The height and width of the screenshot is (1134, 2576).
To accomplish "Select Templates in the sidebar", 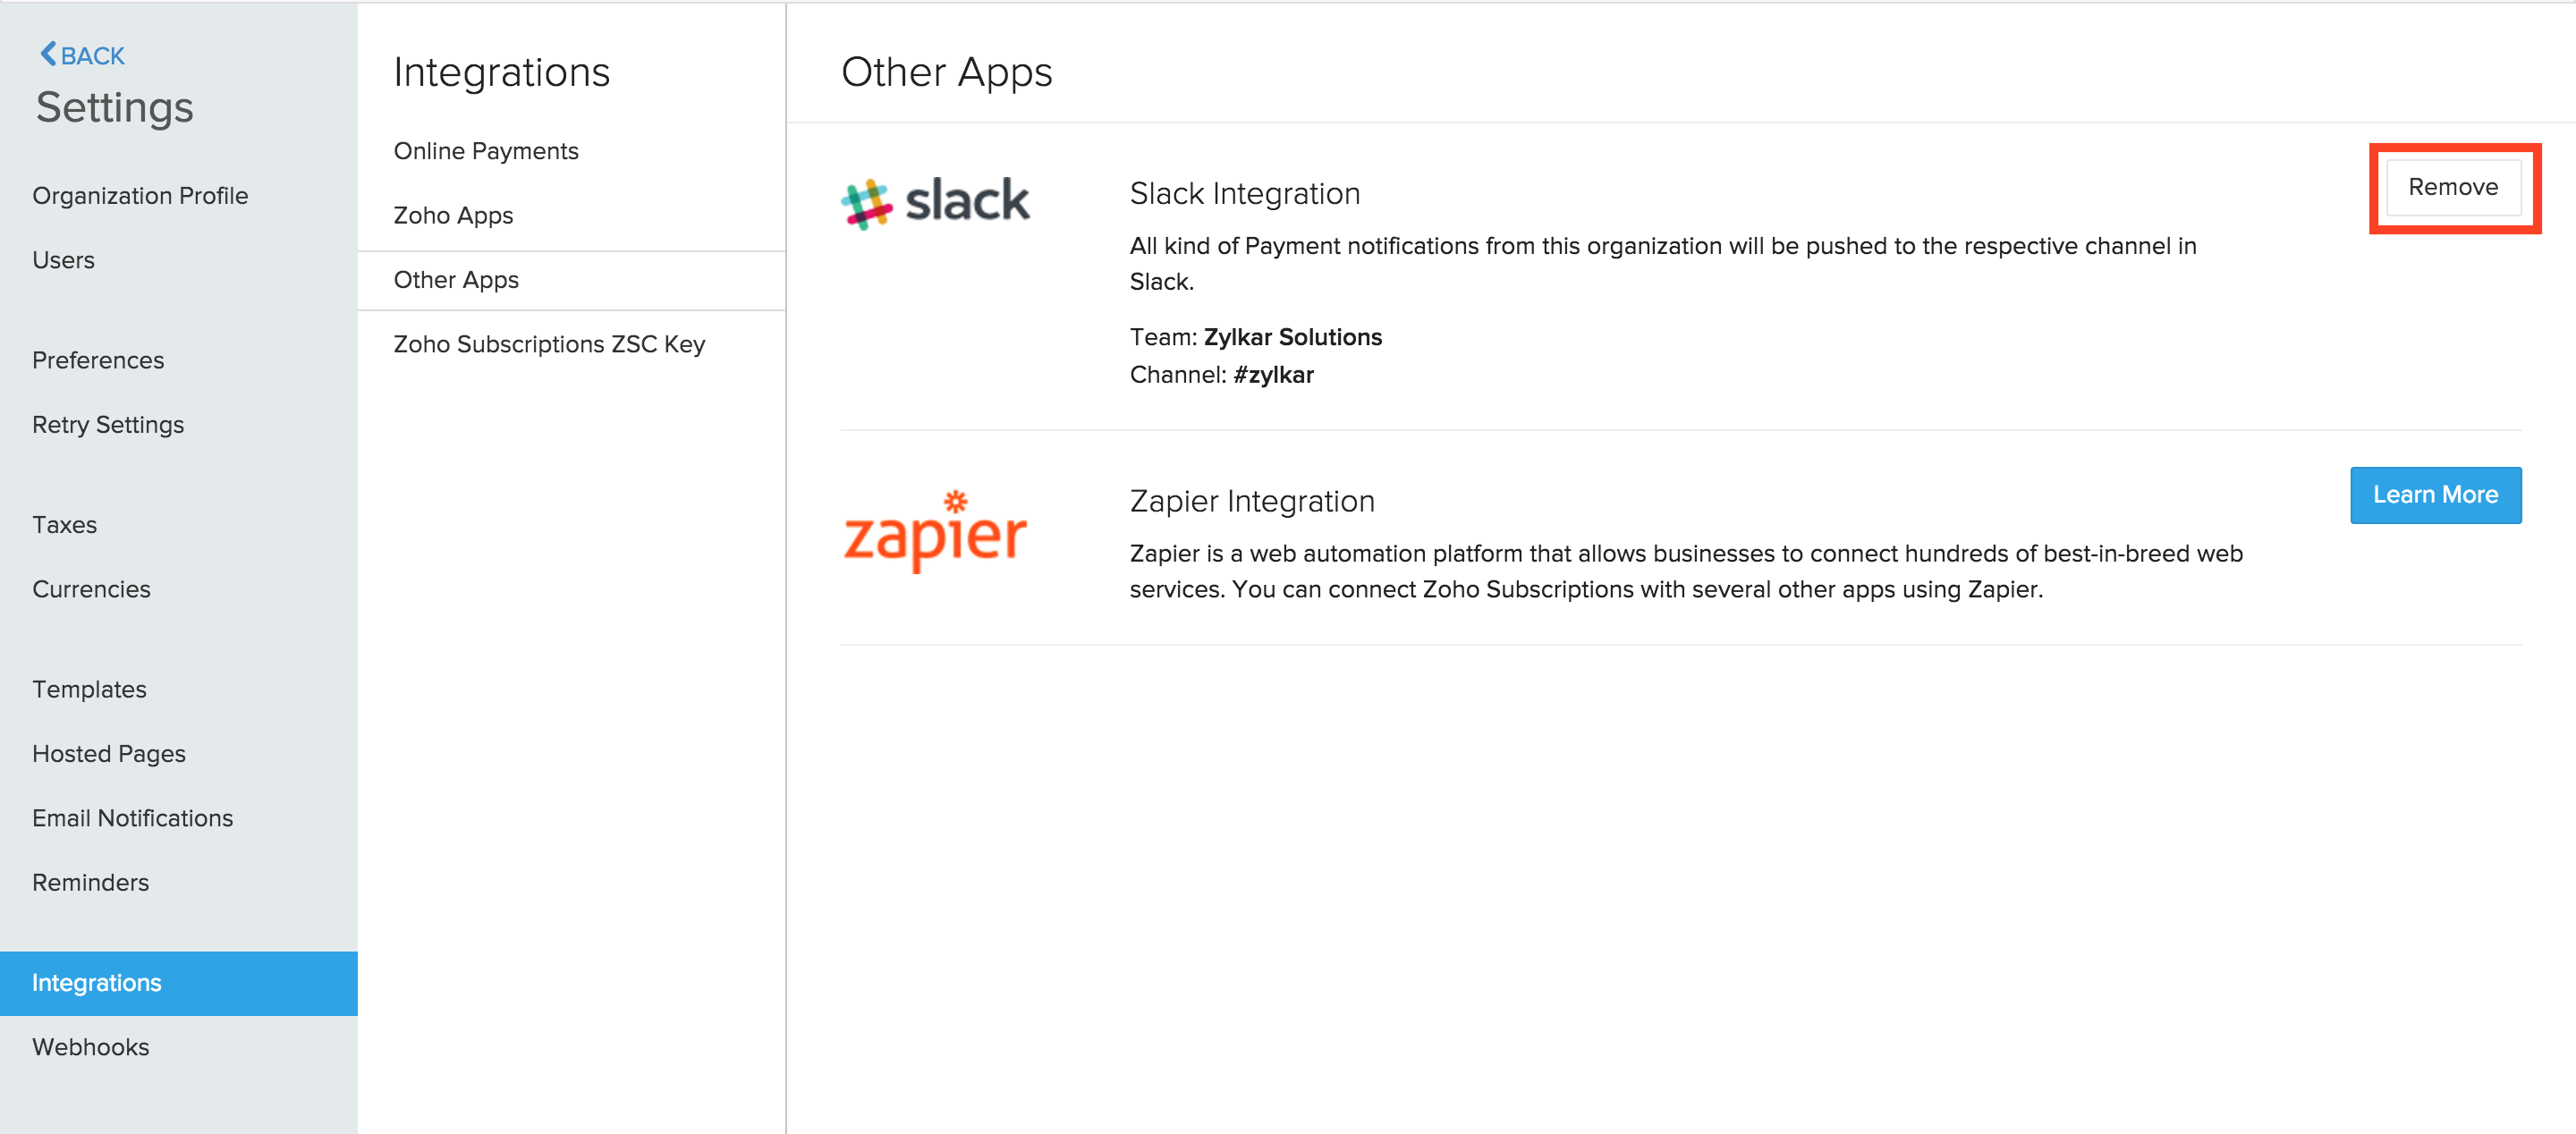I will pyautogui.click(x=89, y=688).
